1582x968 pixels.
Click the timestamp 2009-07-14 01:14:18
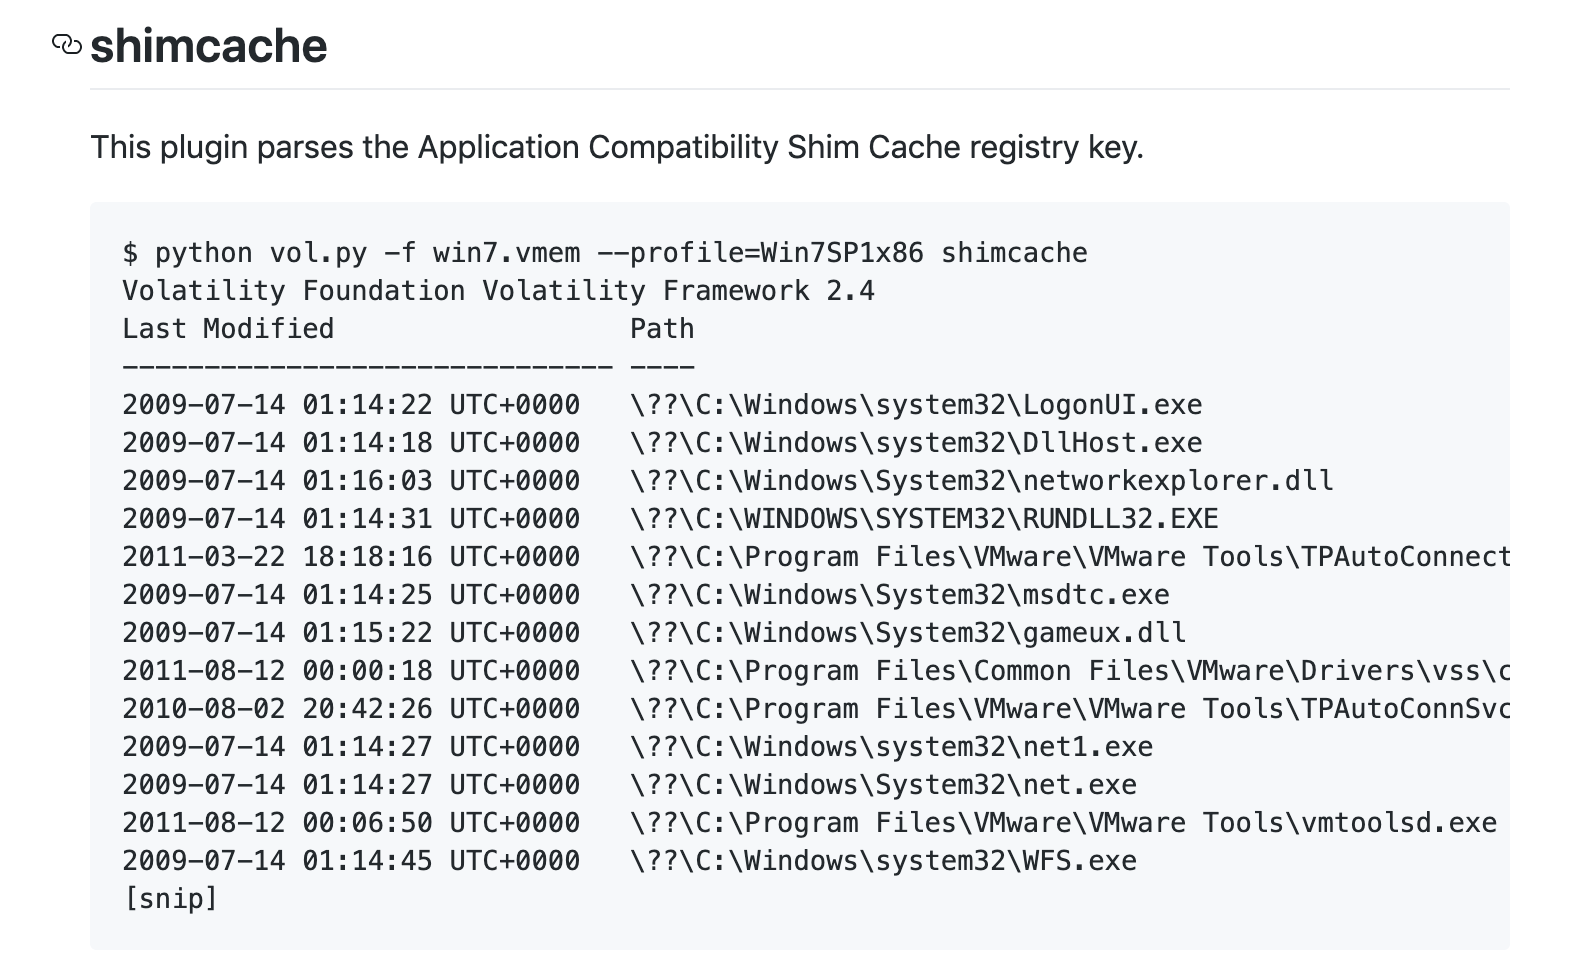click(x=351, y=443)
